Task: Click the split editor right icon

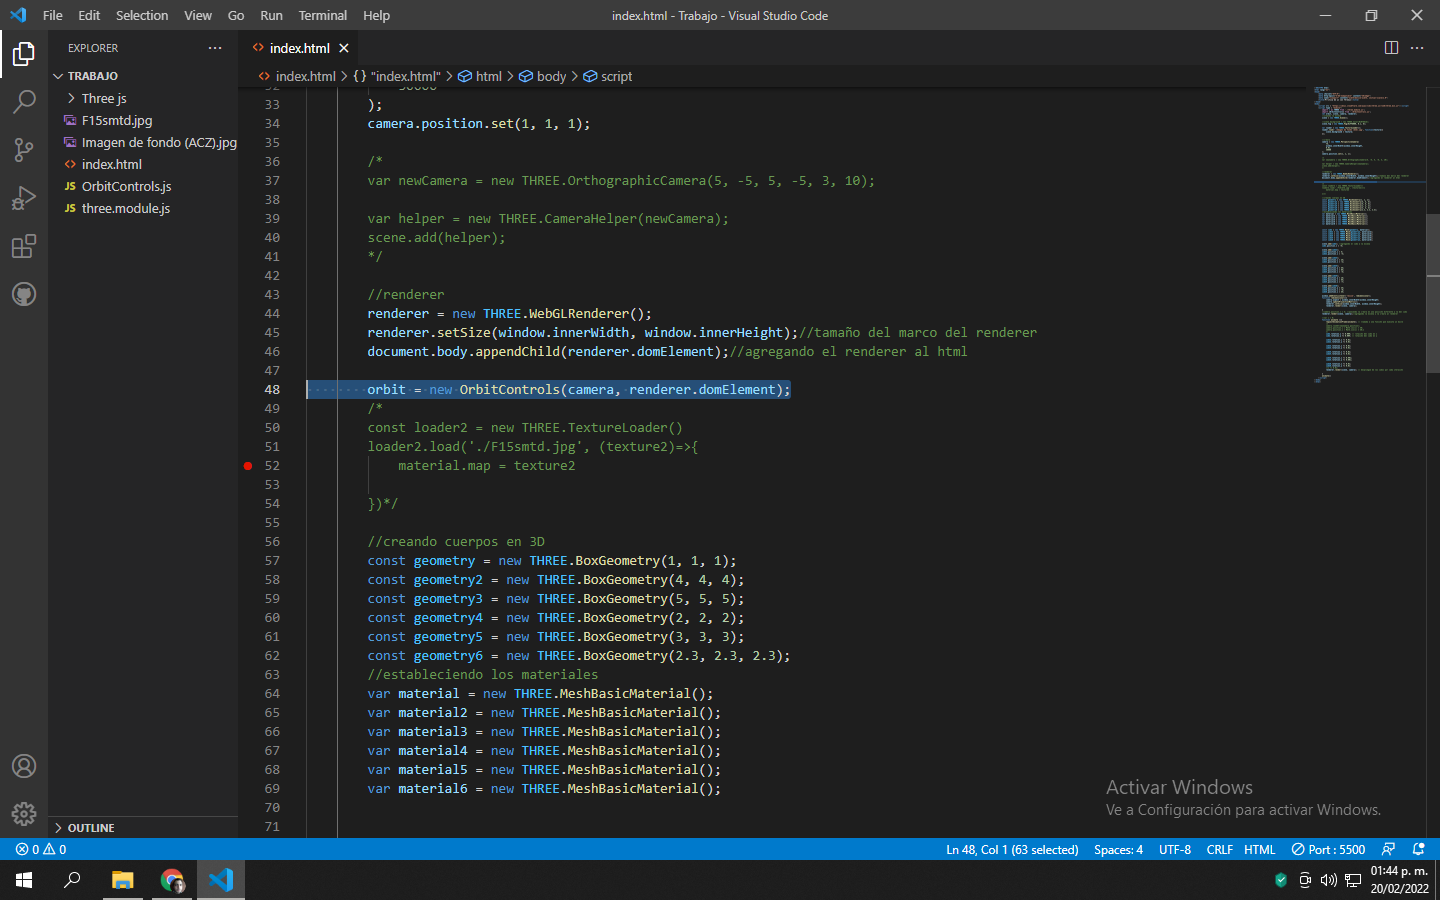Action: (x=1391, y=48)
